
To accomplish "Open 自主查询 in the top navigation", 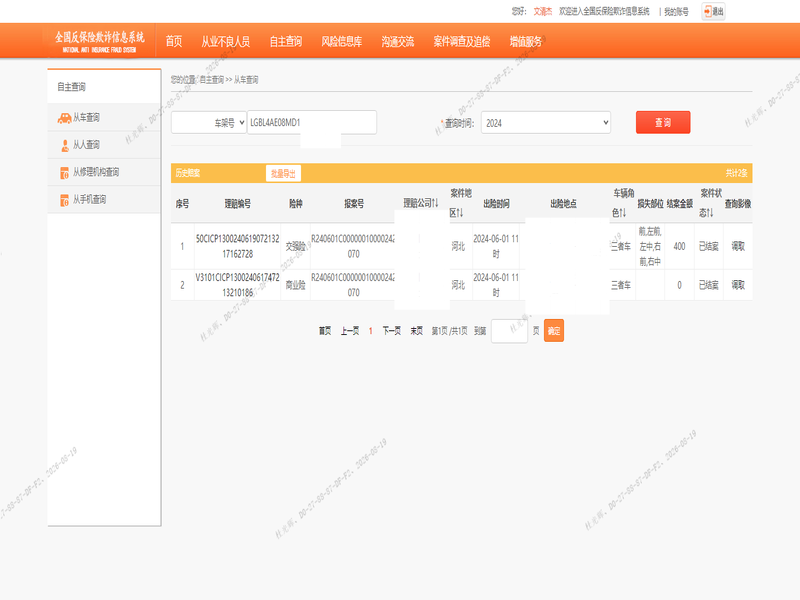I will click(286, 41).
